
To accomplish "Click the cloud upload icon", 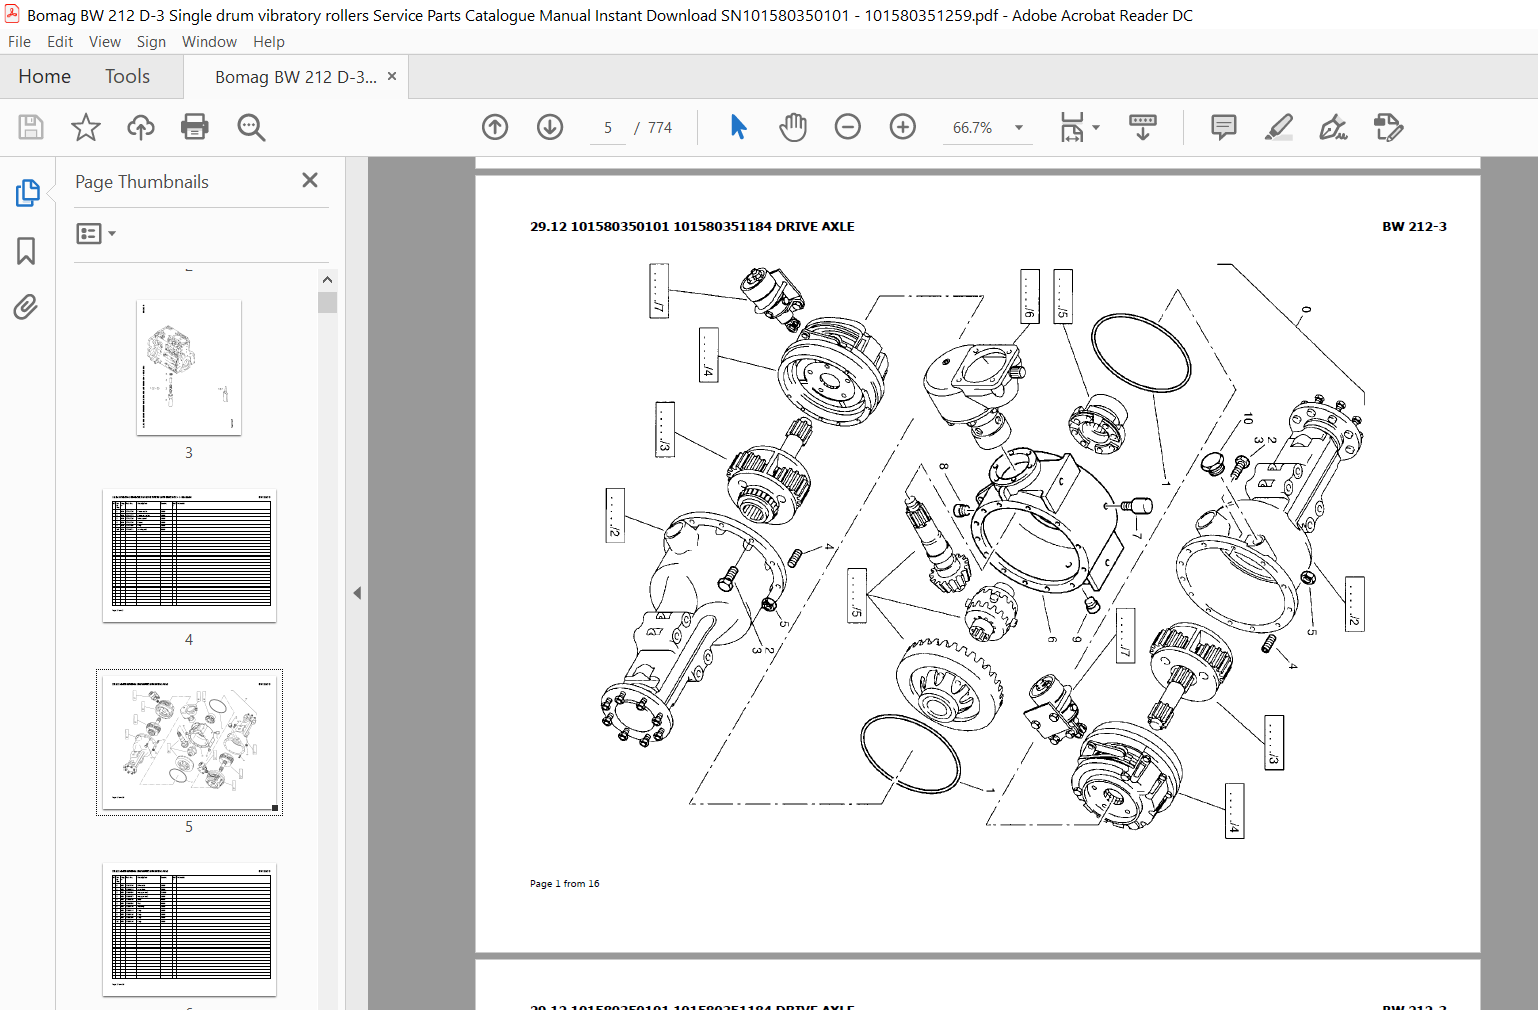I will coord(141,127).
